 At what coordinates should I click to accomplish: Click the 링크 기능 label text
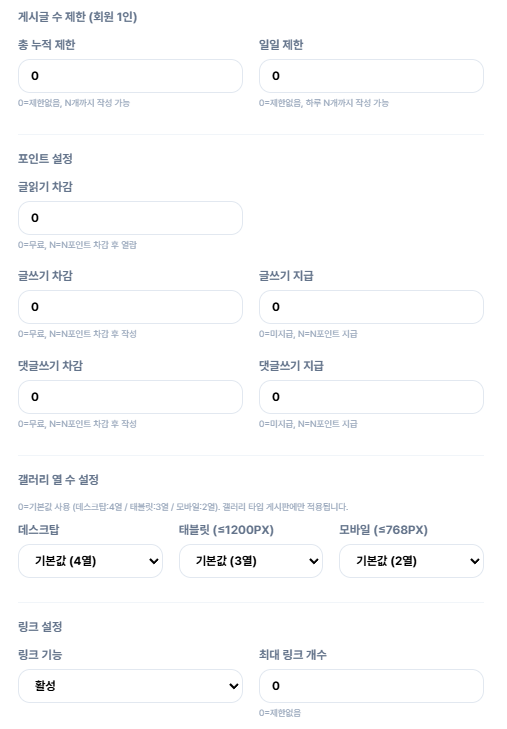(40, 655)
